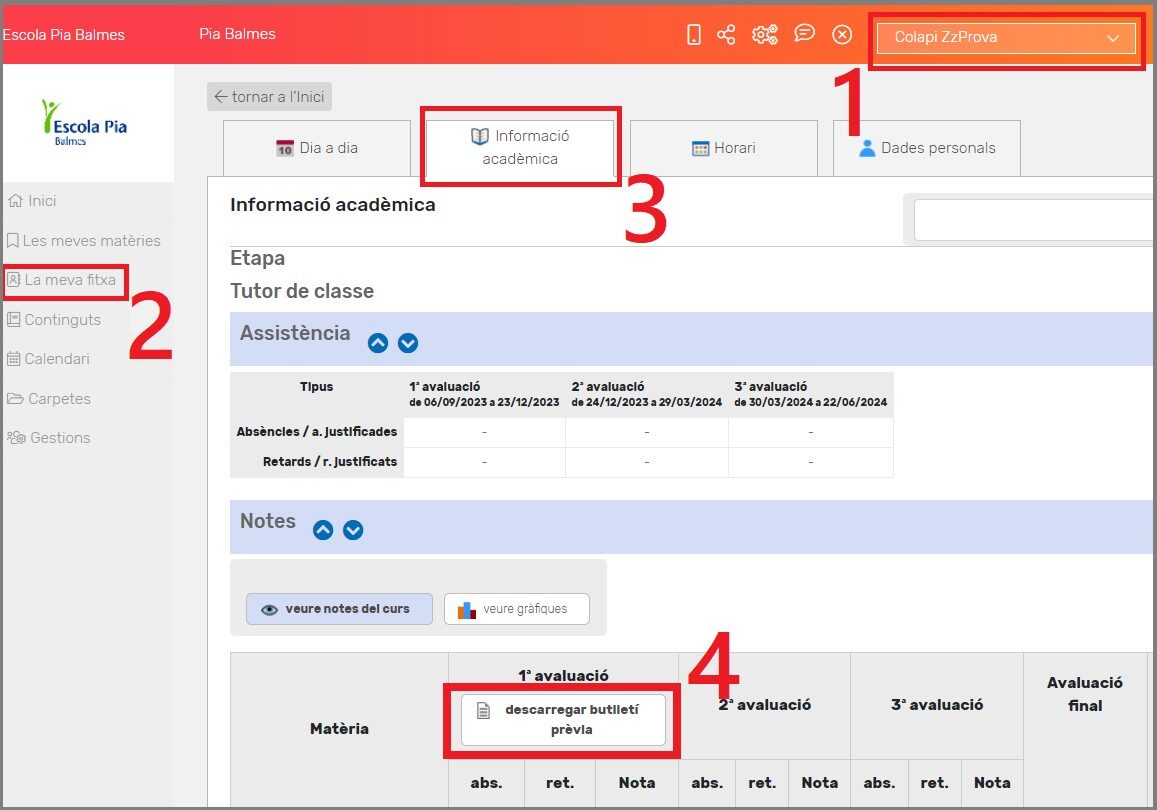This screenshot has width=1157, height=810.
Task: Expand the Notes section with down arrow
Action: [x=353, y=530]
